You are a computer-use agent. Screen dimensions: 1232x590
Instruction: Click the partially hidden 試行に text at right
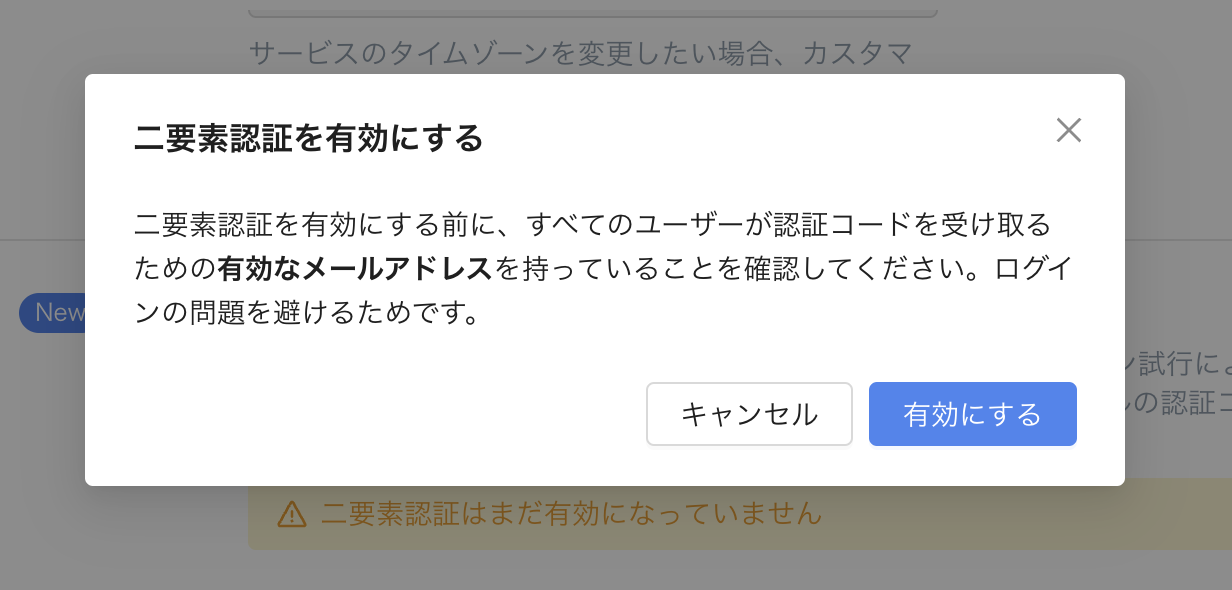(x=1178, y=366)
